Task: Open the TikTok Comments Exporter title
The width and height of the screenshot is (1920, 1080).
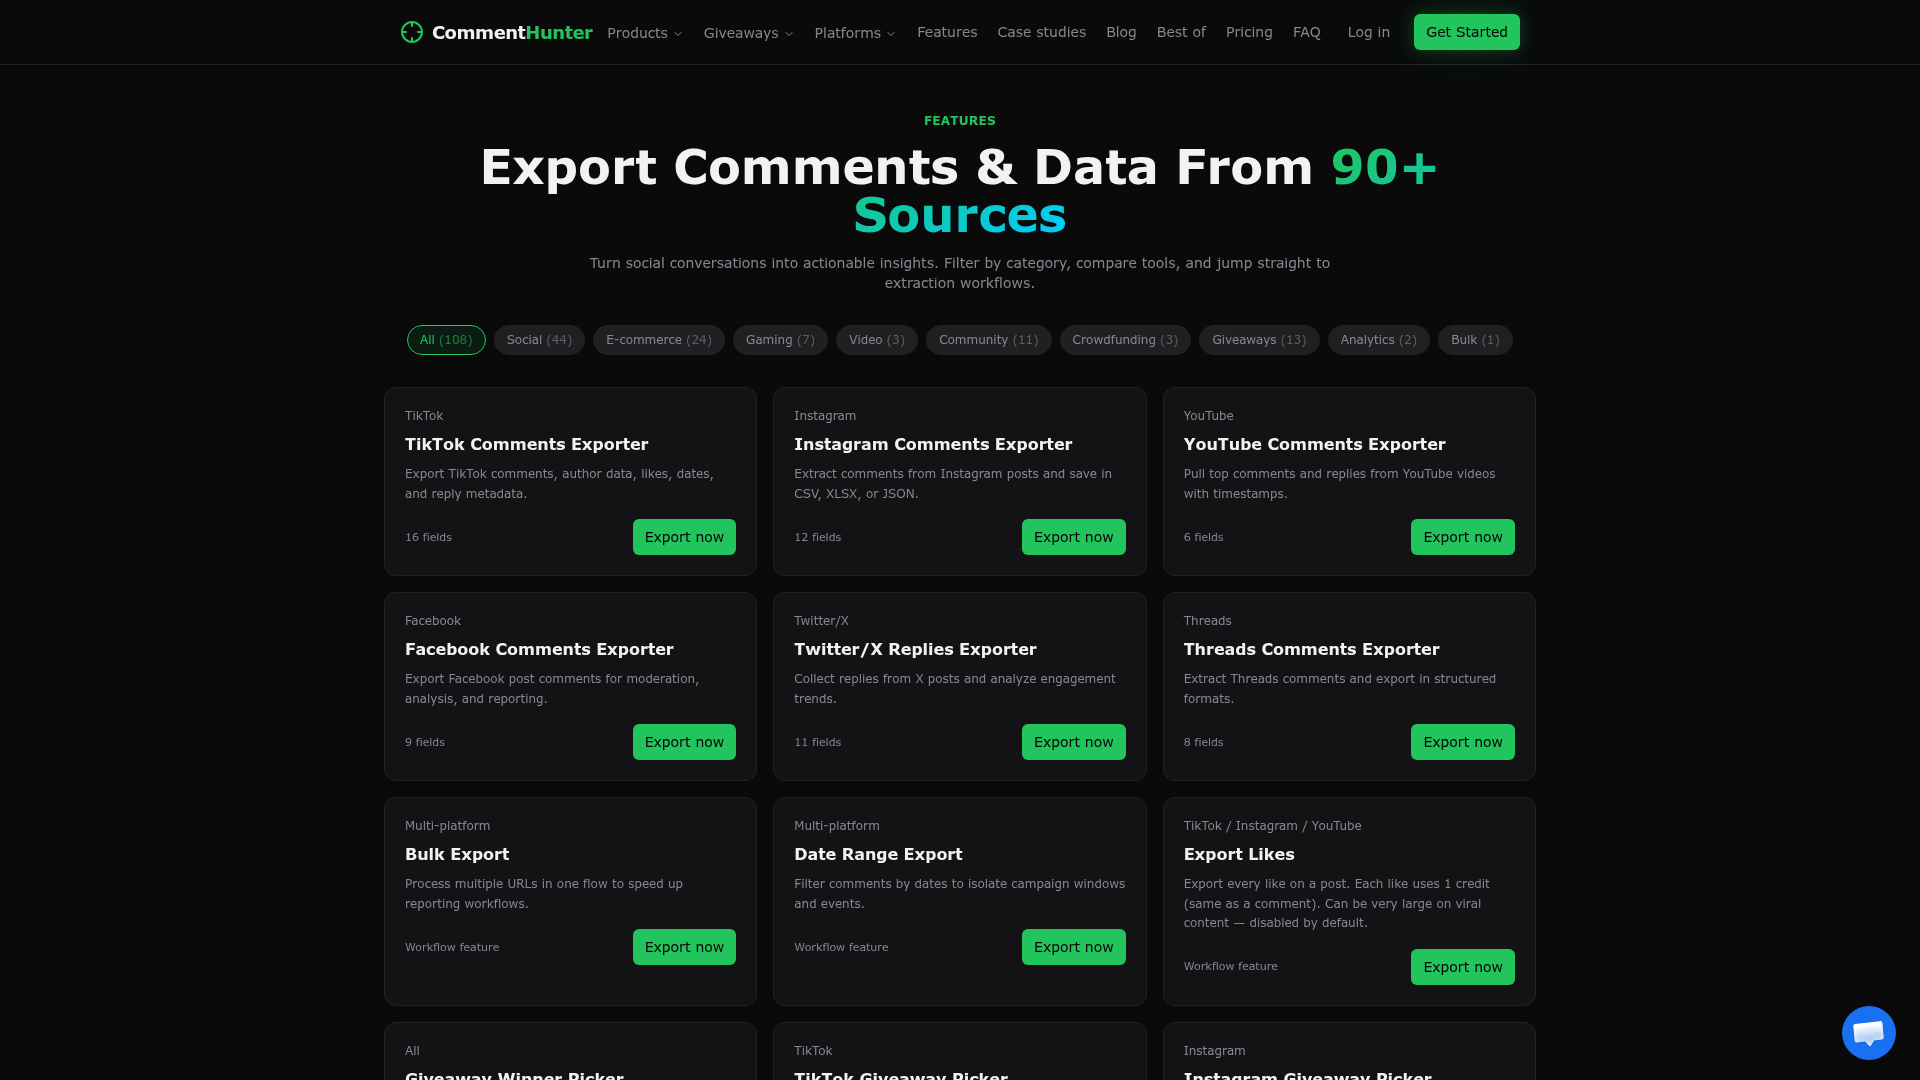Action: 526,444
